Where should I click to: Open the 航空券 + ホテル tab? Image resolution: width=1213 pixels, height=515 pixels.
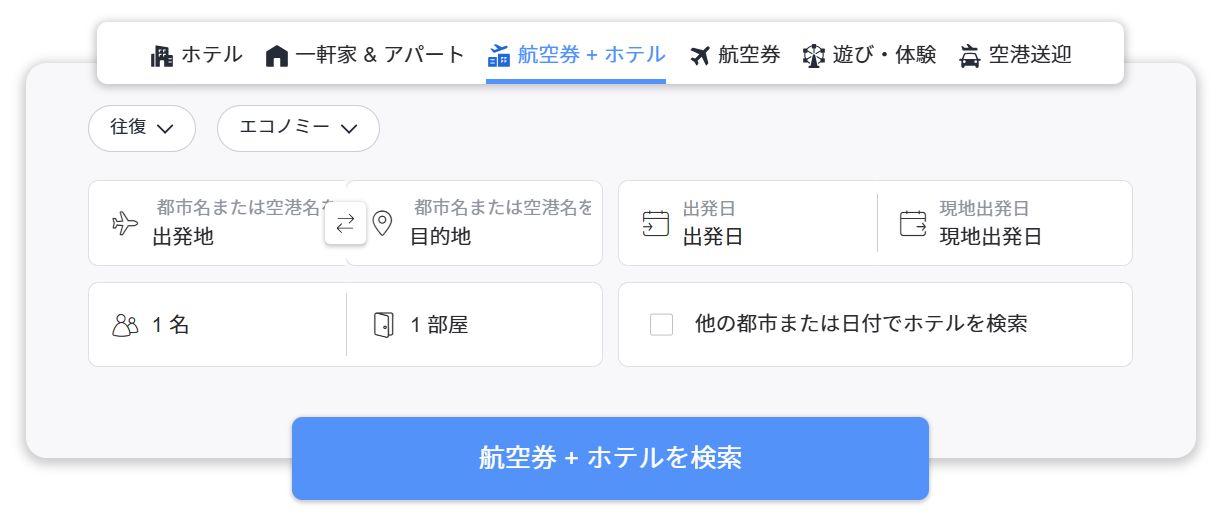click(x=576, y=55)
